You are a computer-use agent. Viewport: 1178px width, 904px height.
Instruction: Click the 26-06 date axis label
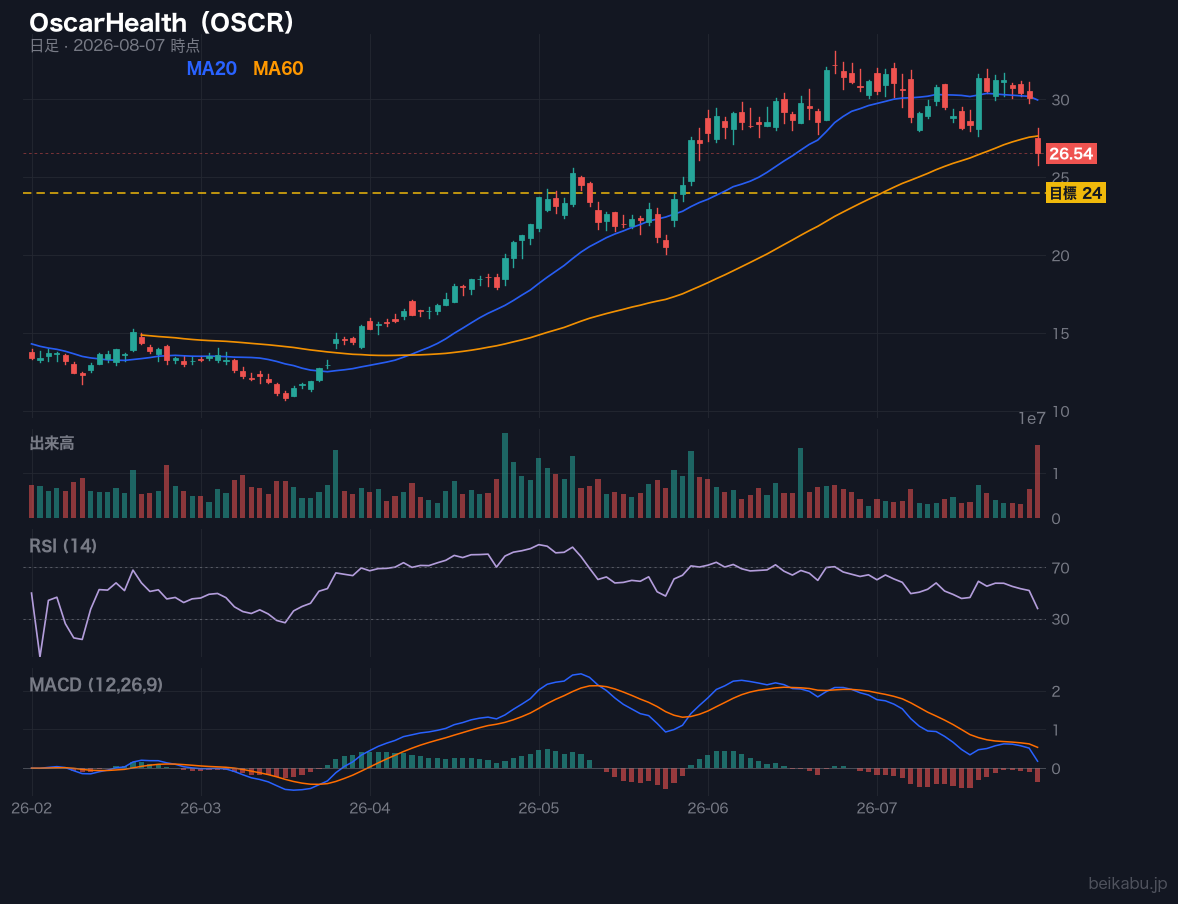point(708,809)
